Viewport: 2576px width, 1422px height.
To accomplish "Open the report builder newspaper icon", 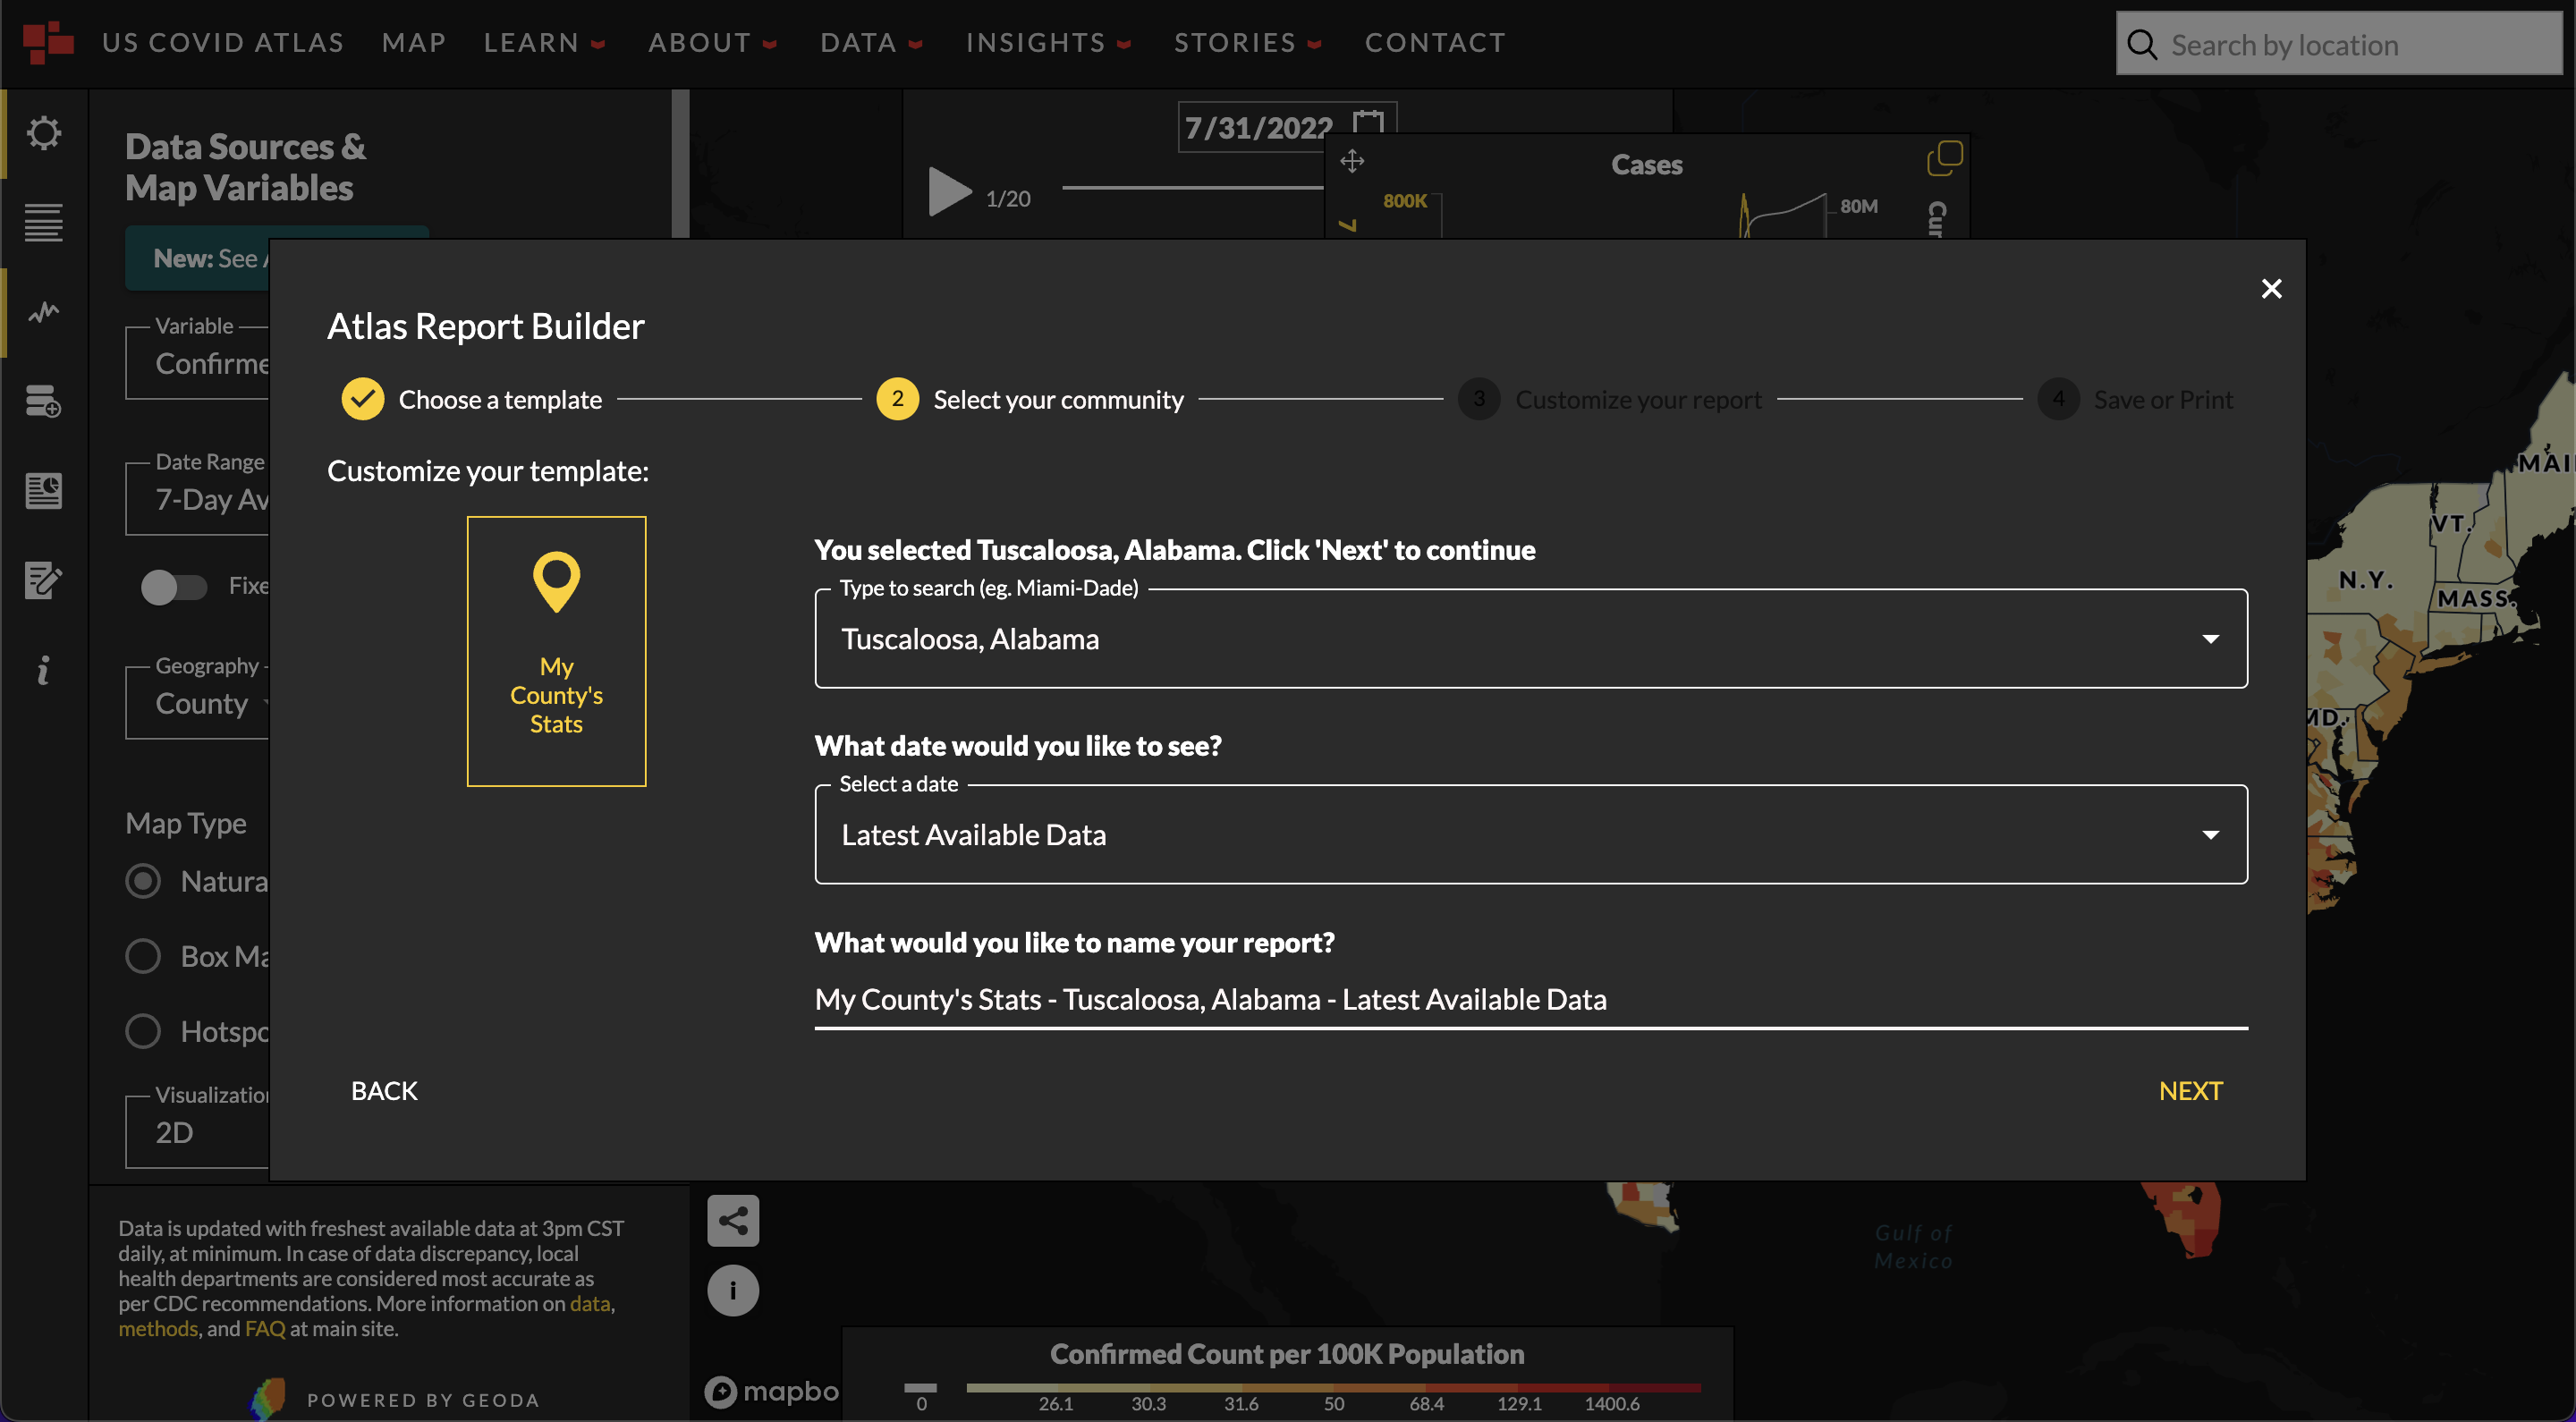I will pyautogui.click(x=43, y=491).
